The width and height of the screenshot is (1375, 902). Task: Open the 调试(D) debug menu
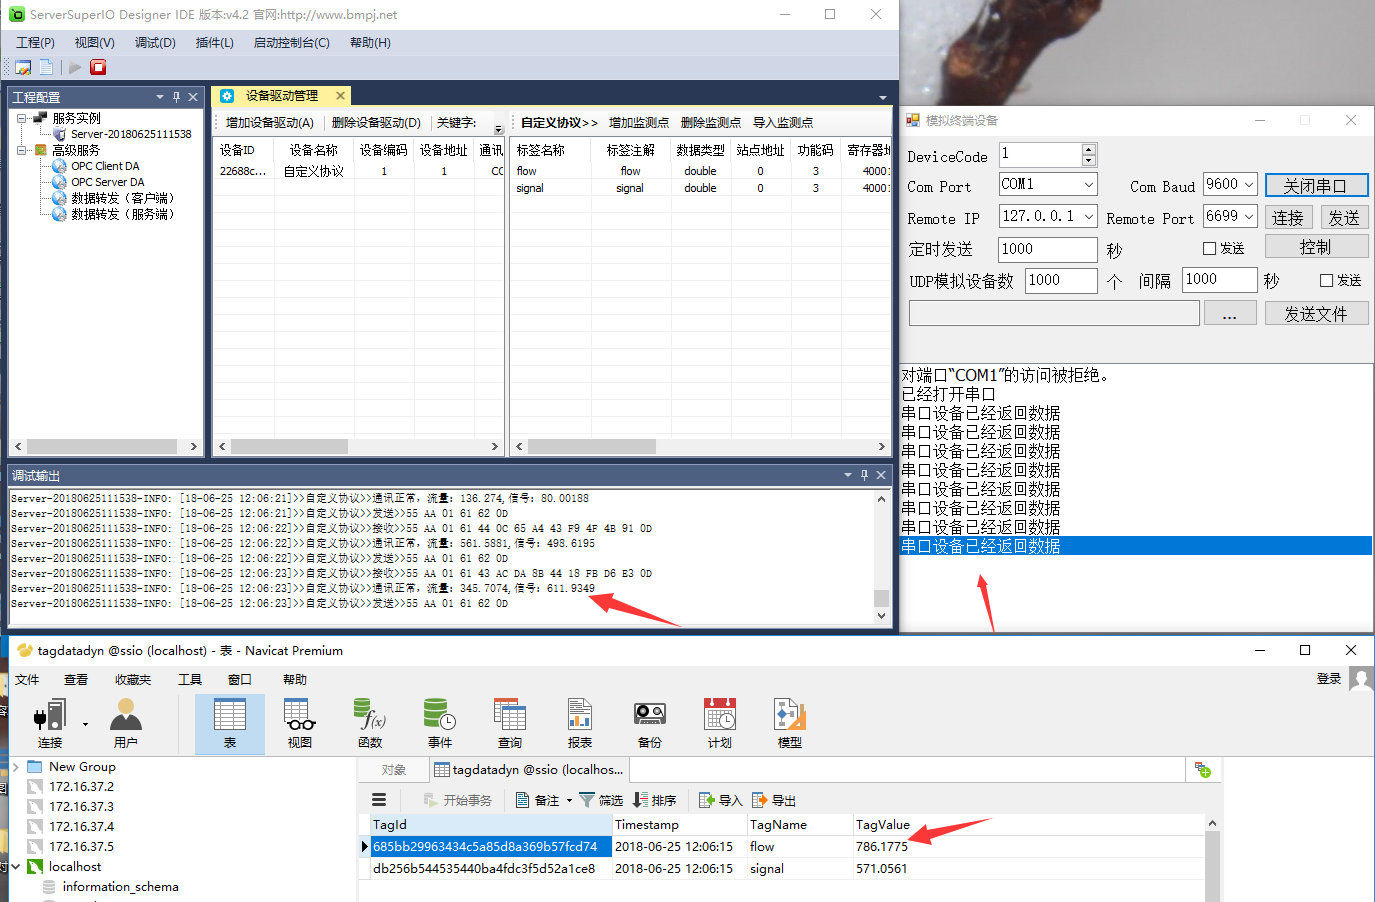click(x=155, y=43)
